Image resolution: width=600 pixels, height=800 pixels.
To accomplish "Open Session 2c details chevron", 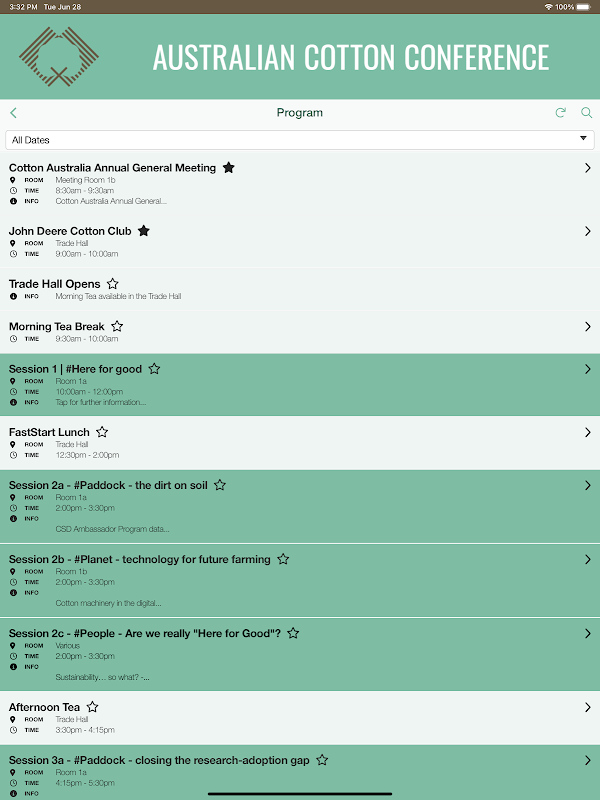I will pyautogui.click(x=587, y=633).
